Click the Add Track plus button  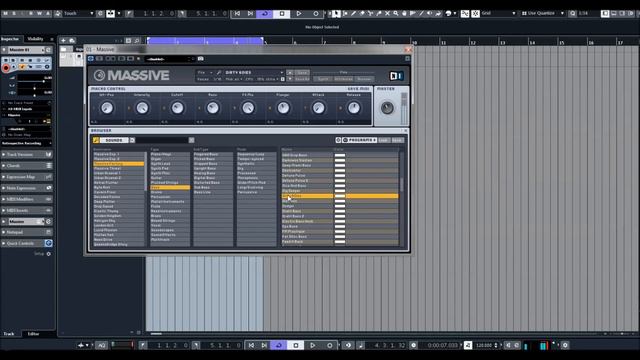point(63,40)
